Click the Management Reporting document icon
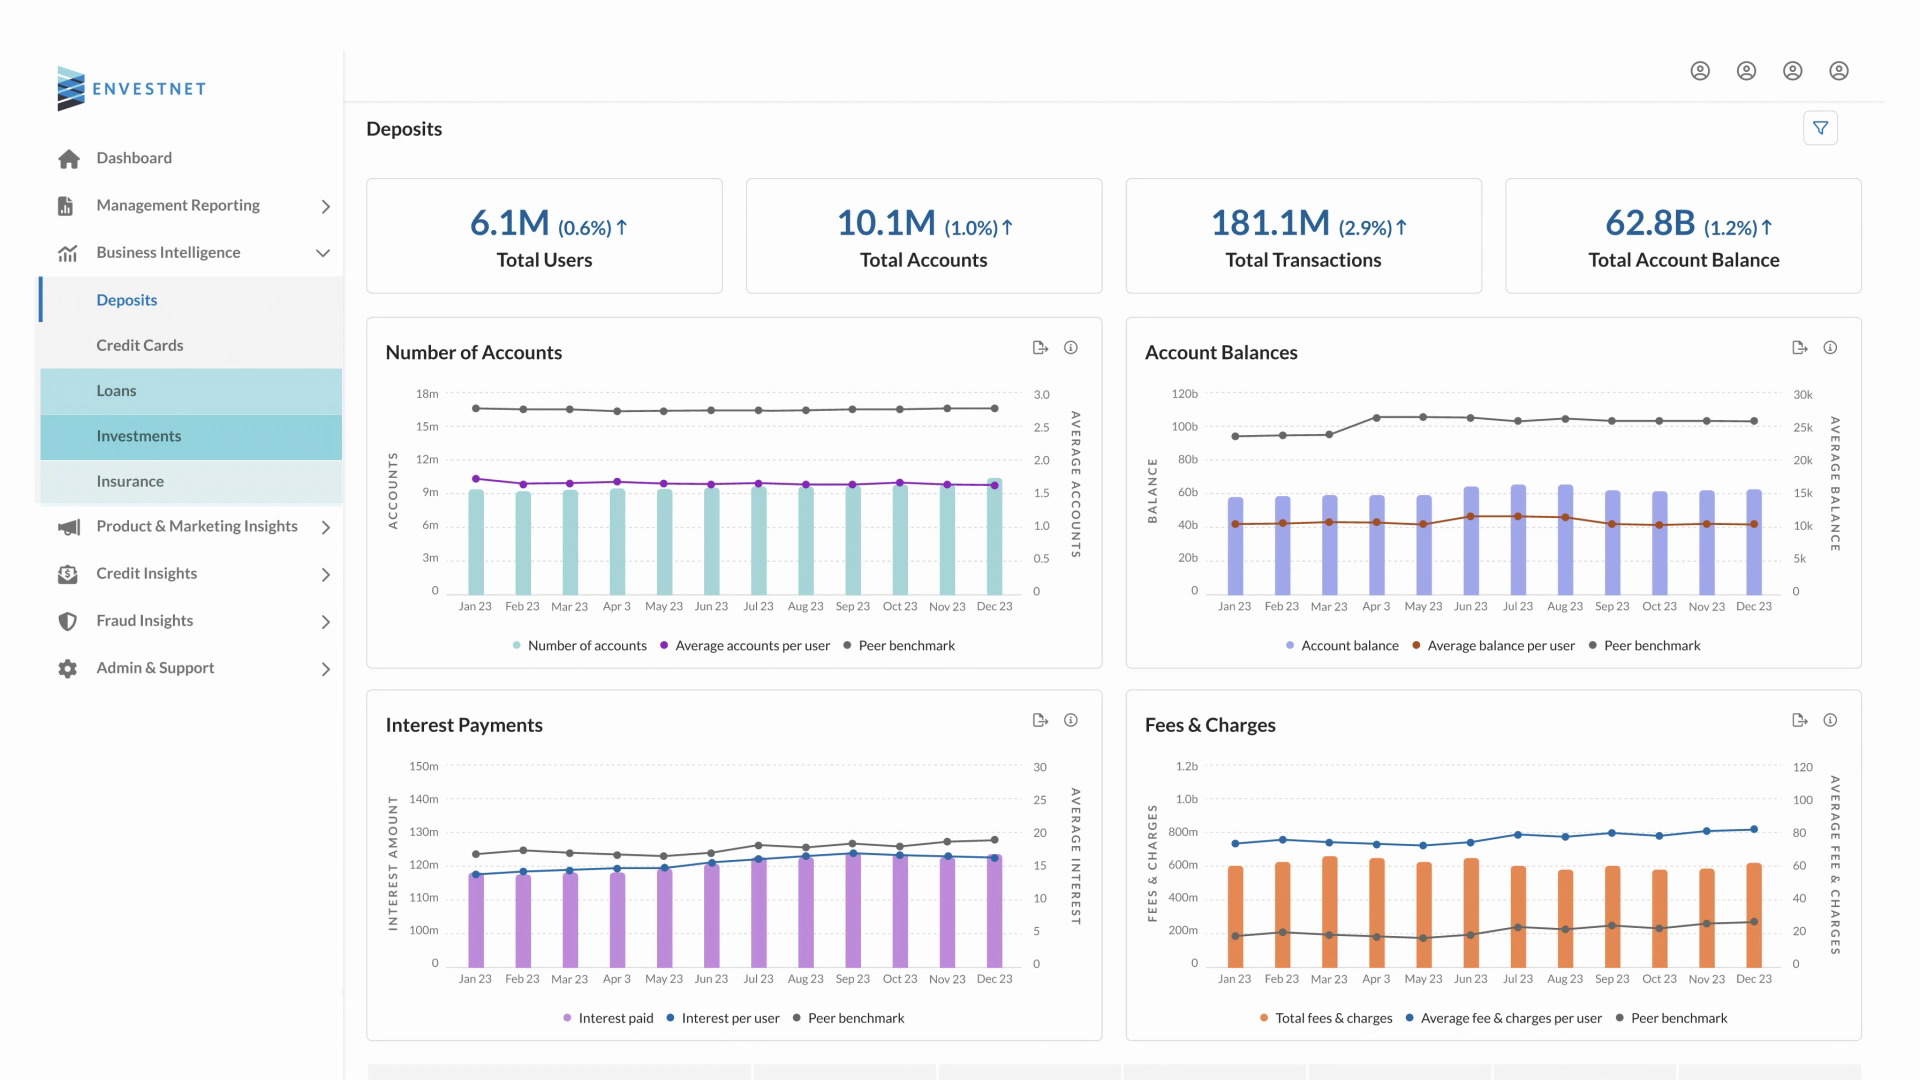The width and height of the screenshot is (1920, 1080). point(66,206)
